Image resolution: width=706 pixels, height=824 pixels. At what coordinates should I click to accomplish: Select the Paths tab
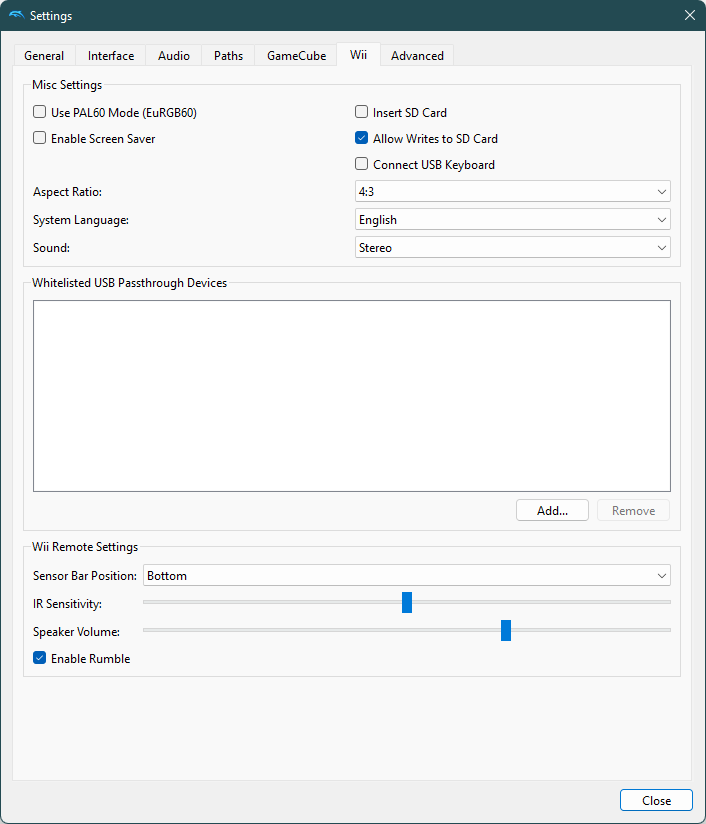228,56
